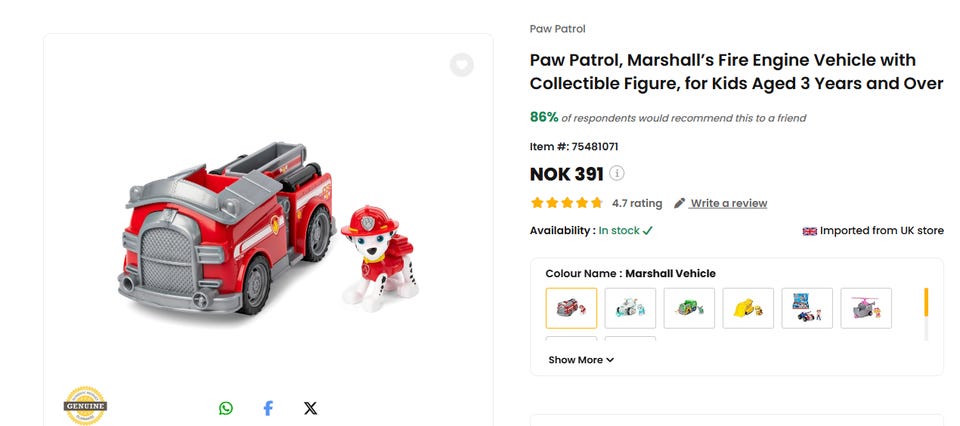Add product to wishlist with heart icon
Image resolution: width=960 pixels, height=426 pixels.
[461, 65]
